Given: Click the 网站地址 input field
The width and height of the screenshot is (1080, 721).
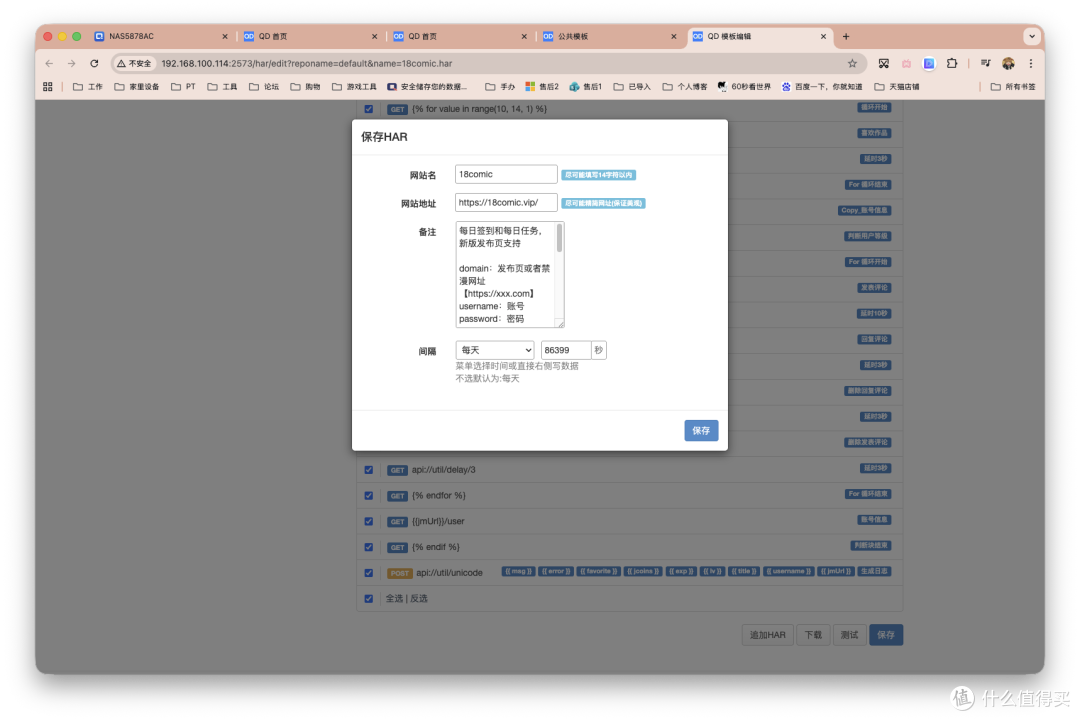Looking at the screenshot, I should (506, 202).
